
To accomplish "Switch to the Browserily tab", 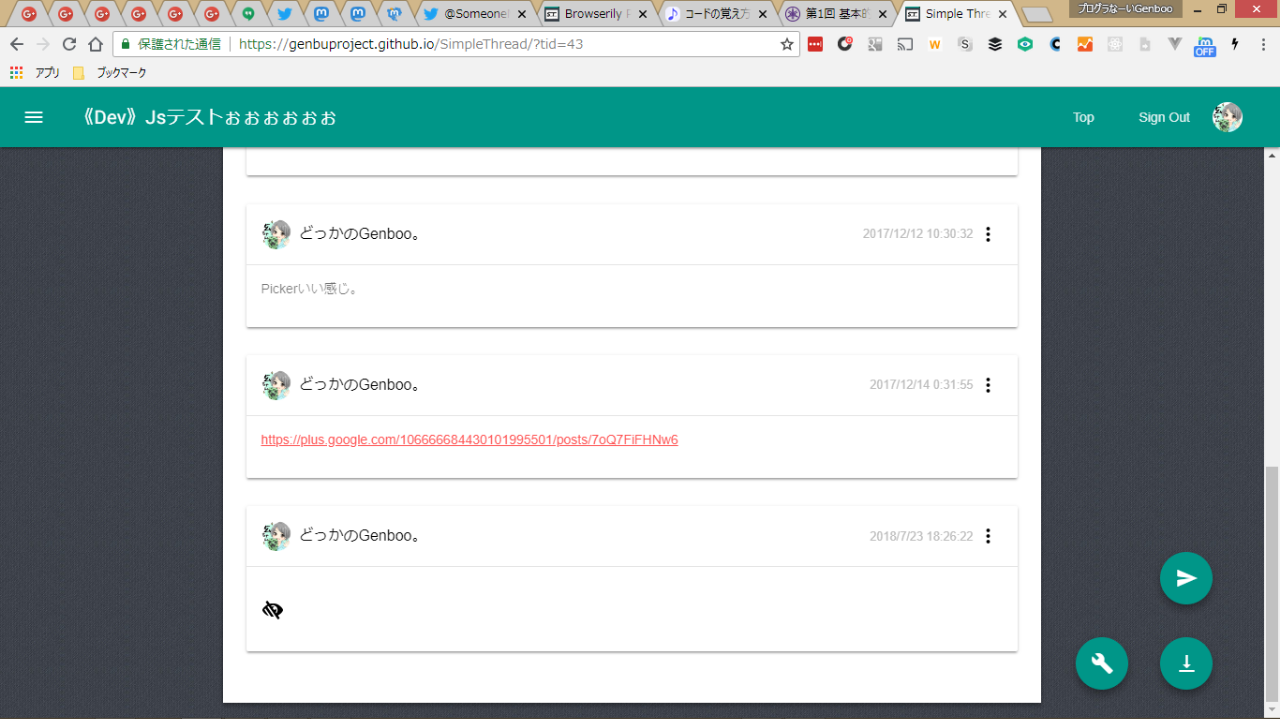I will coord(596,14).
